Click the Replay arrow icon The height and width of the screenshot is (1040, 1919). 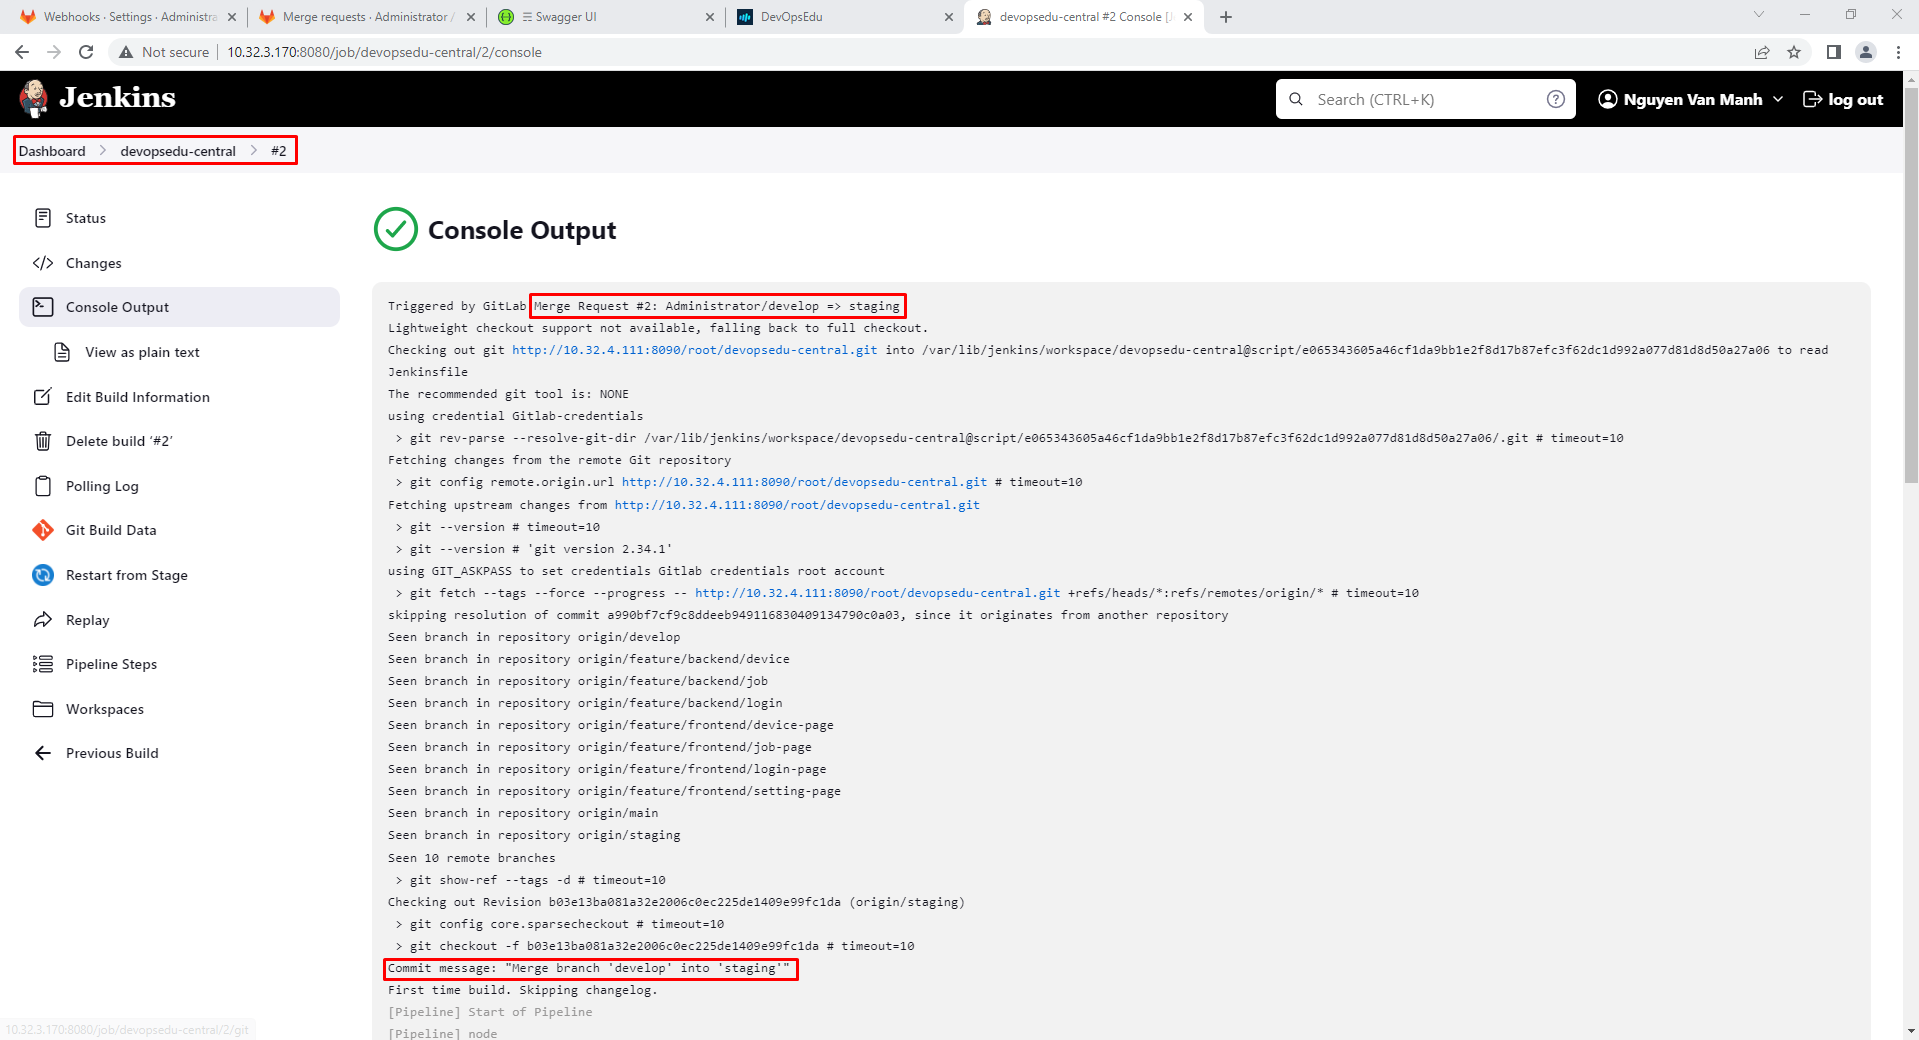tap(43, 620)
